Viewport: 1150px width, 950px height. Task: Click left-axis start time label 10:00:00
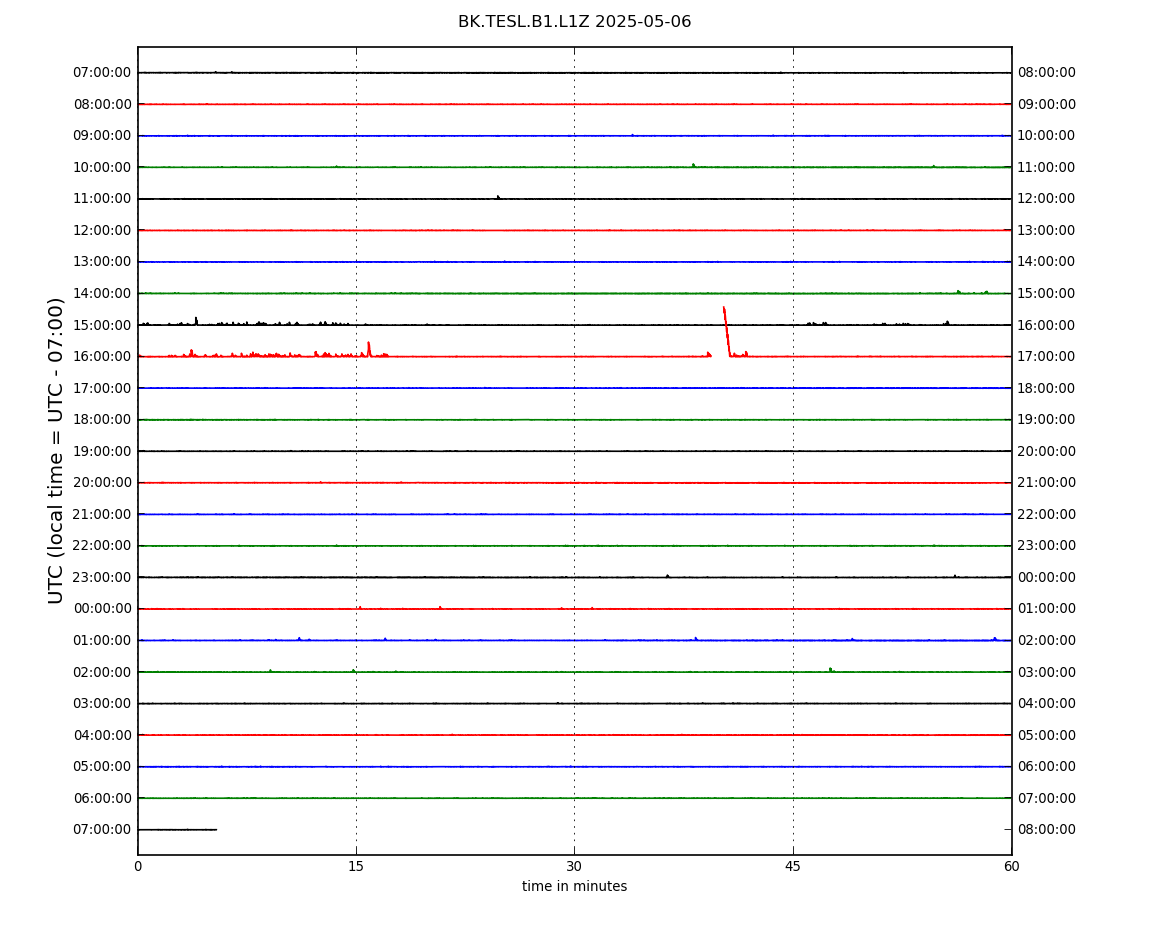coord(103,167)
